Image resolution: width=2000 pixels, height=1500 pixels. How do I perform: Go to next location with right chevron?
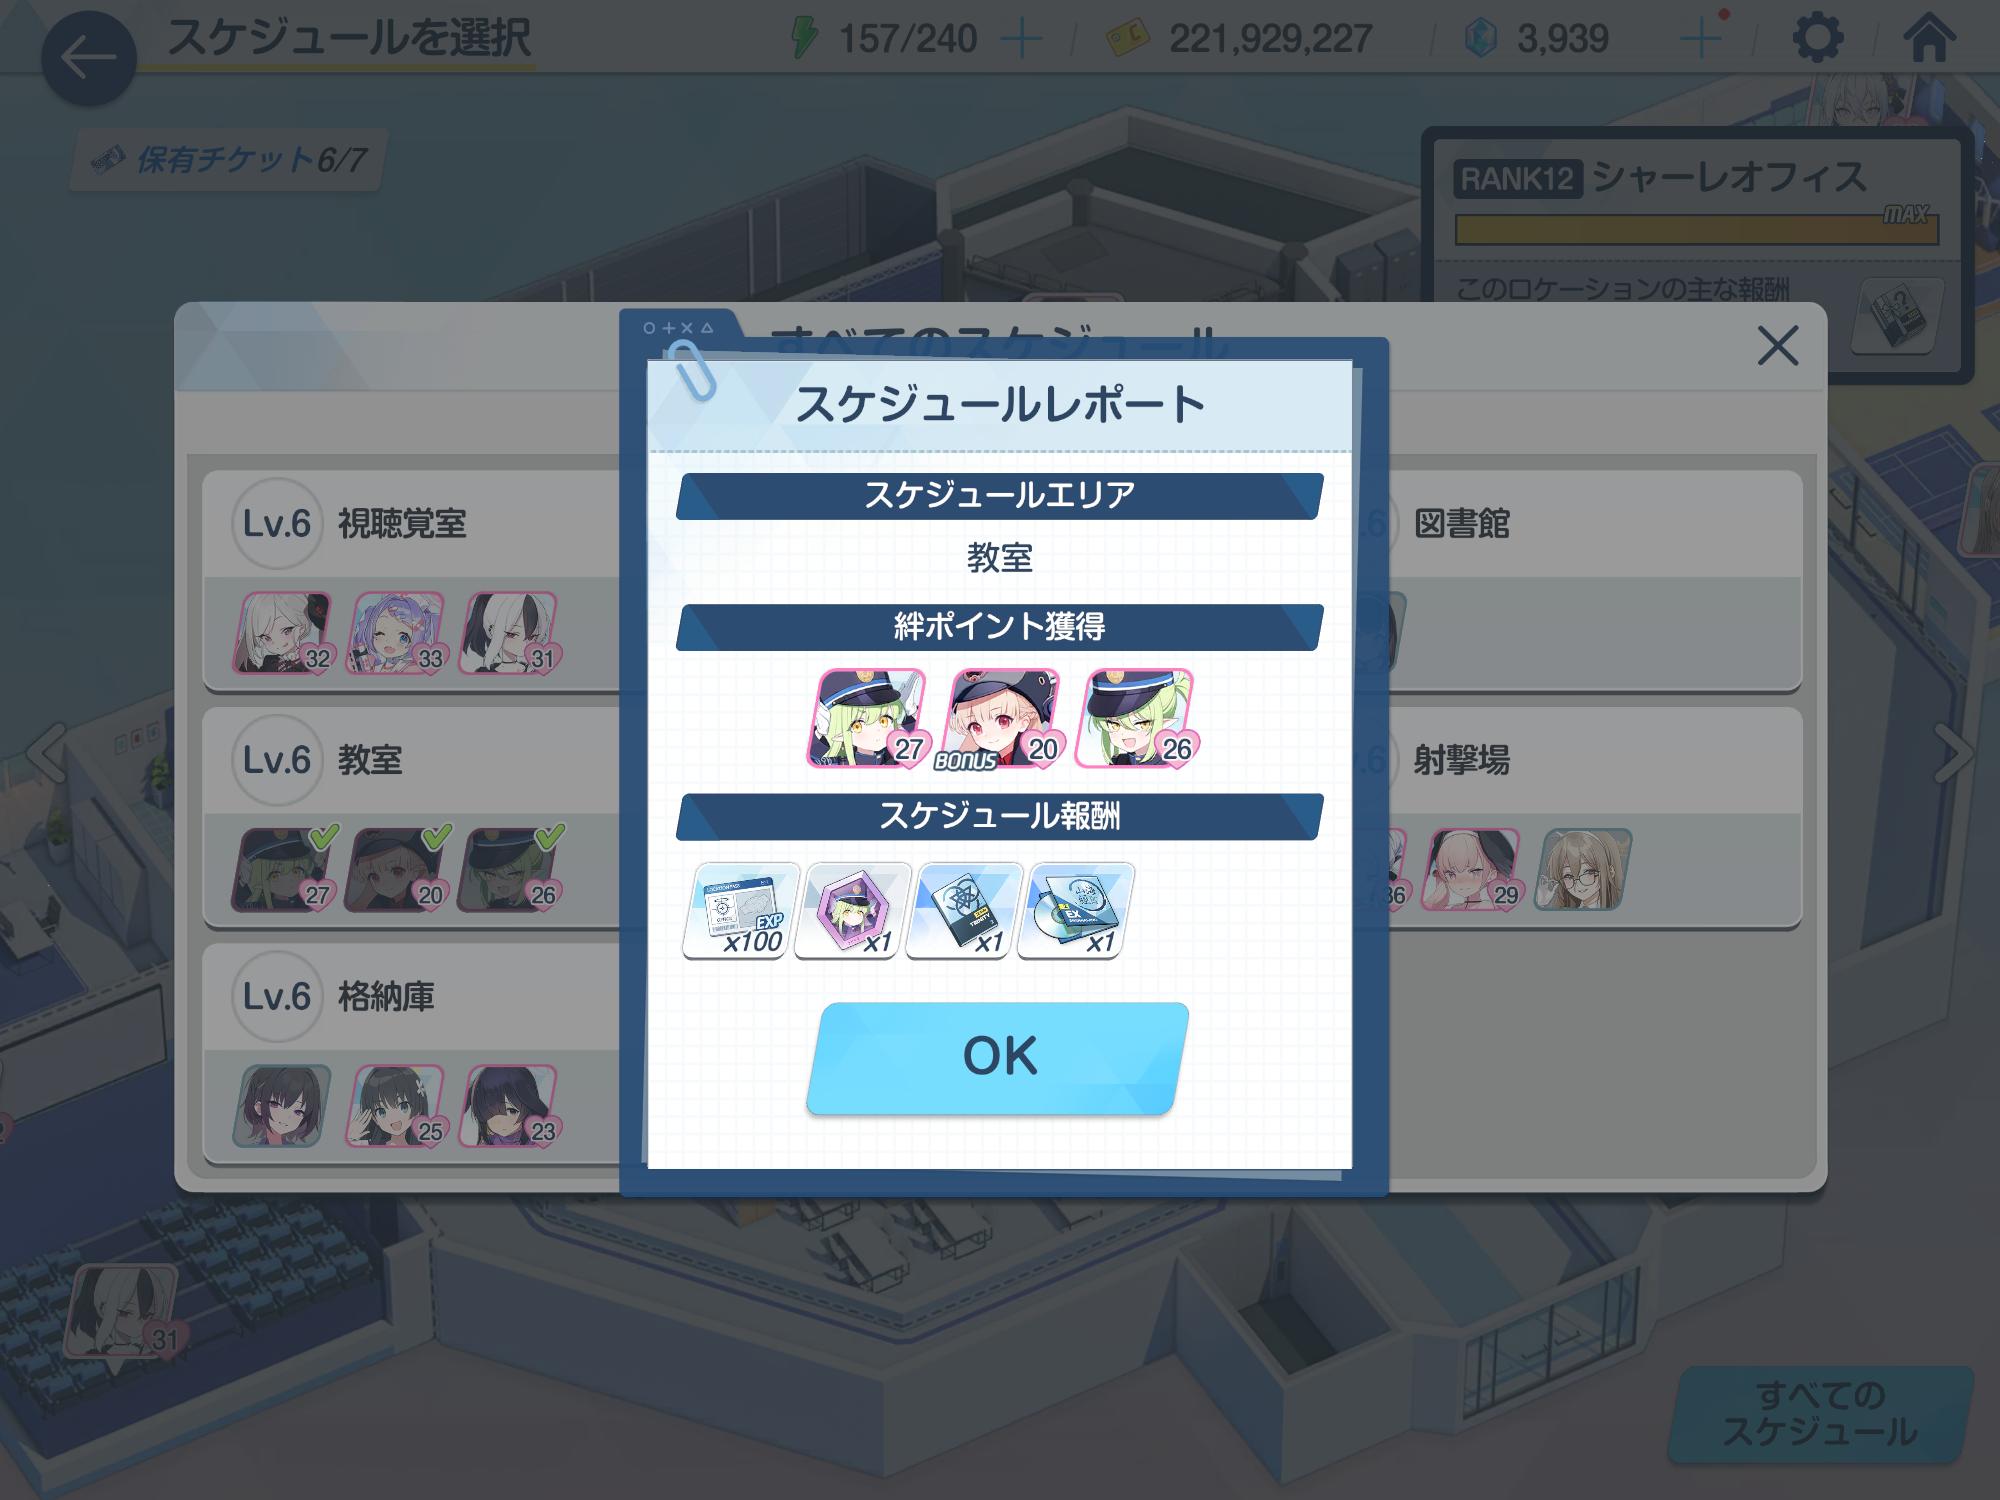[1951, 753]
